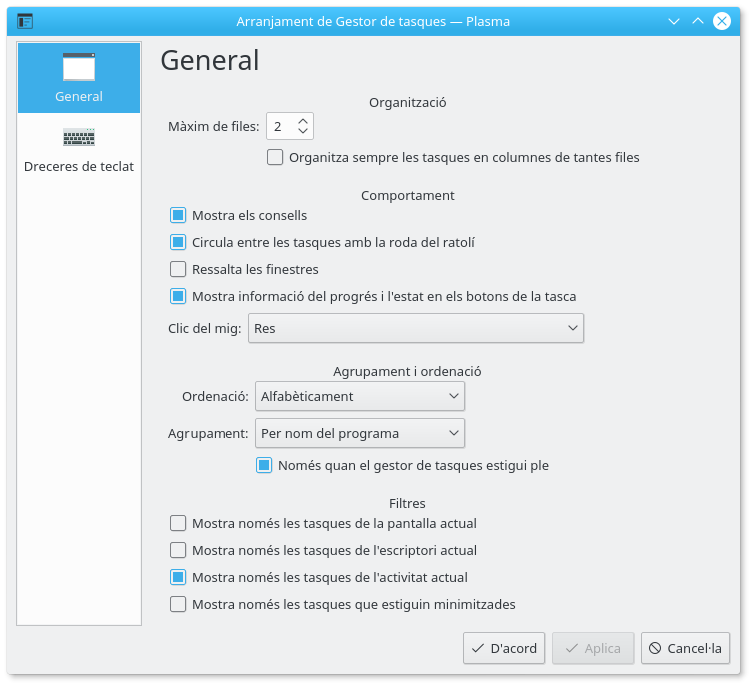The height and width of the screenshot is (687, 753).
Task: Enable Mostra només les tasques que estiguin minimitzades
Action: (x=178, y=604)
